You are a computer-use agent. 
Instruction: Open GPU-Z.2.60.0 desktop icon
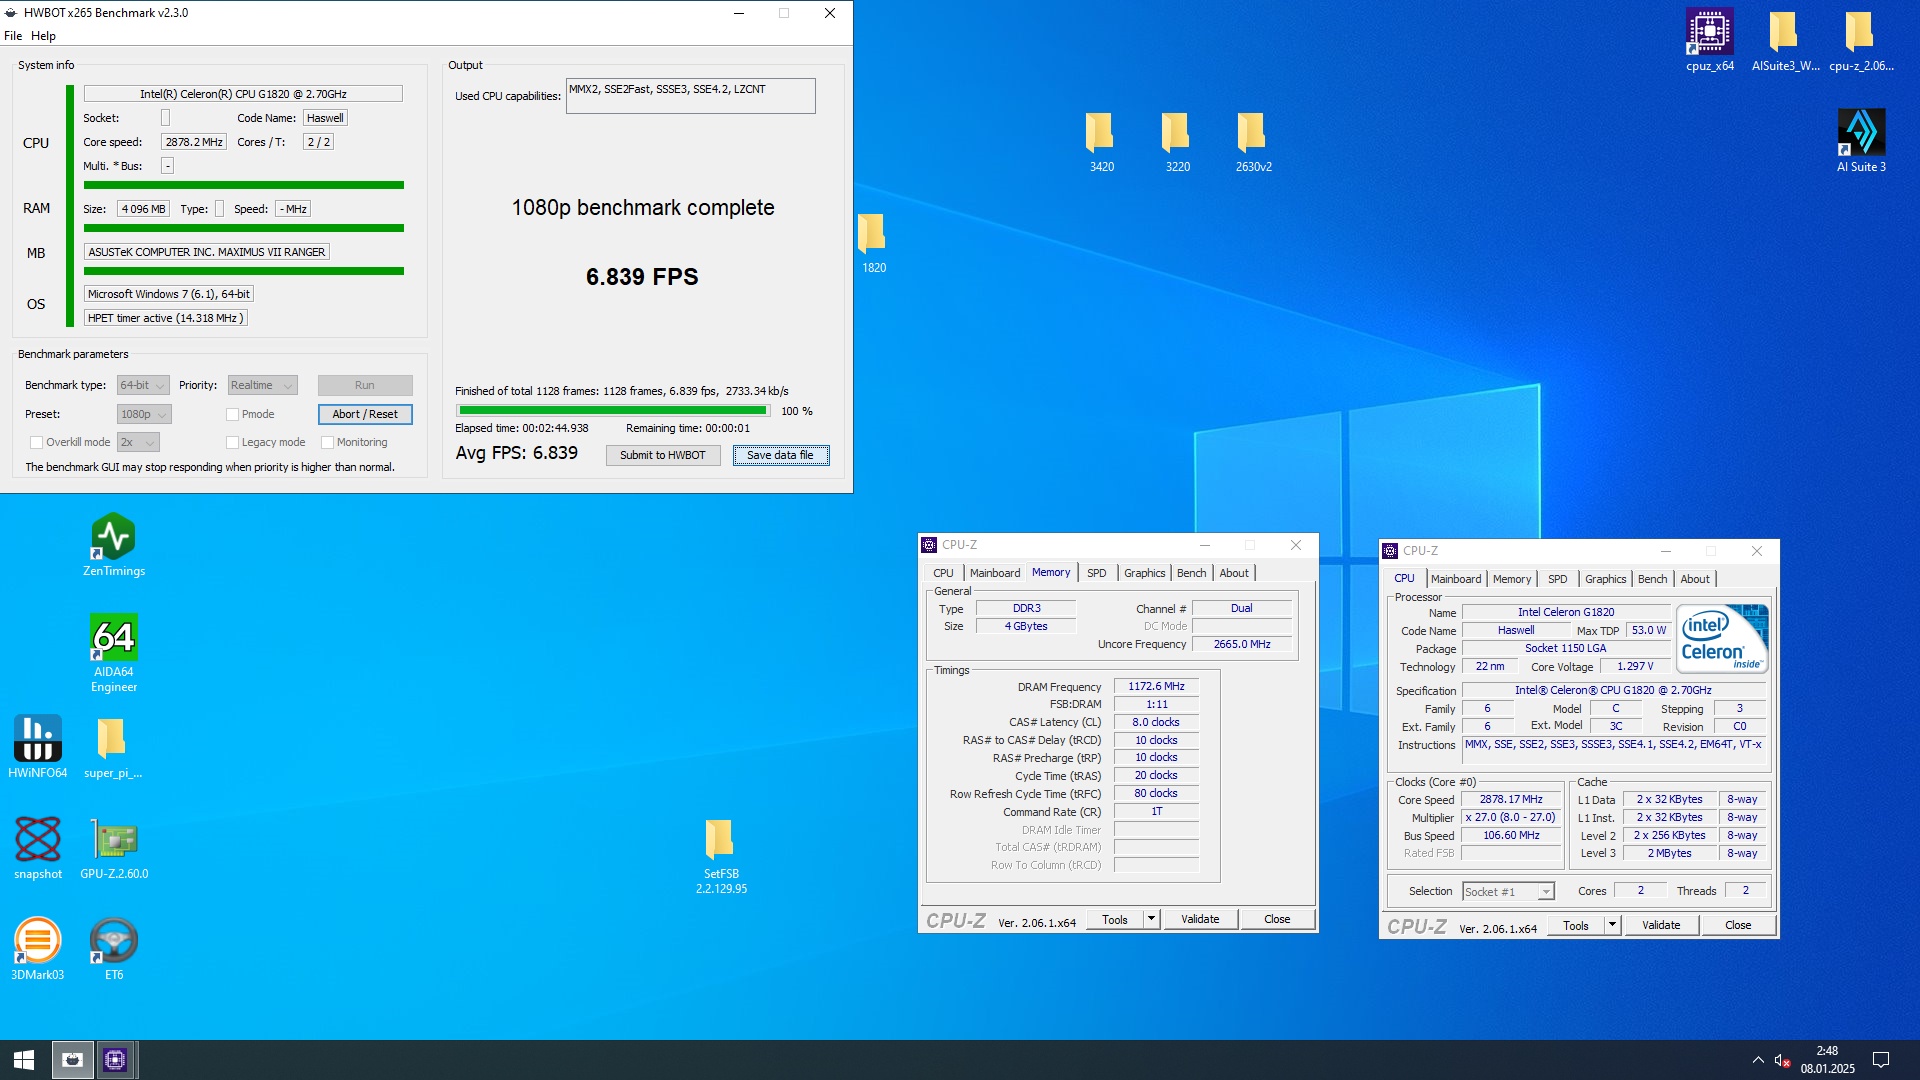click(x=114, y=848)
